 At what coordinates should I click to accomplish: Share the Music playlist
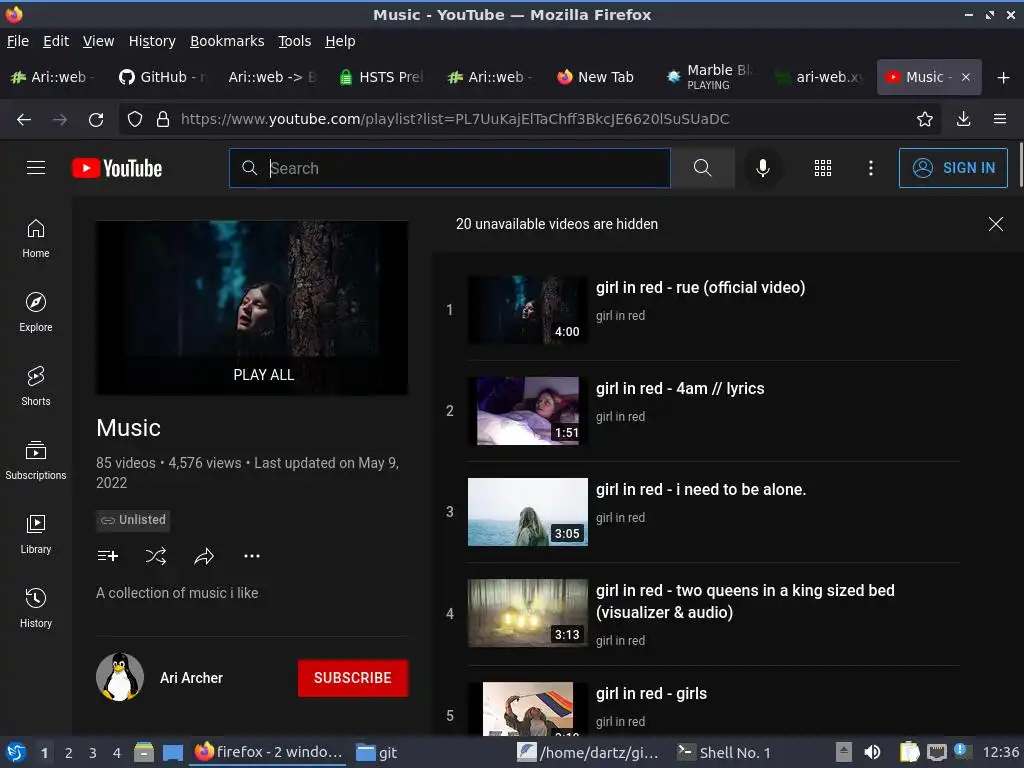click(204, 556)
